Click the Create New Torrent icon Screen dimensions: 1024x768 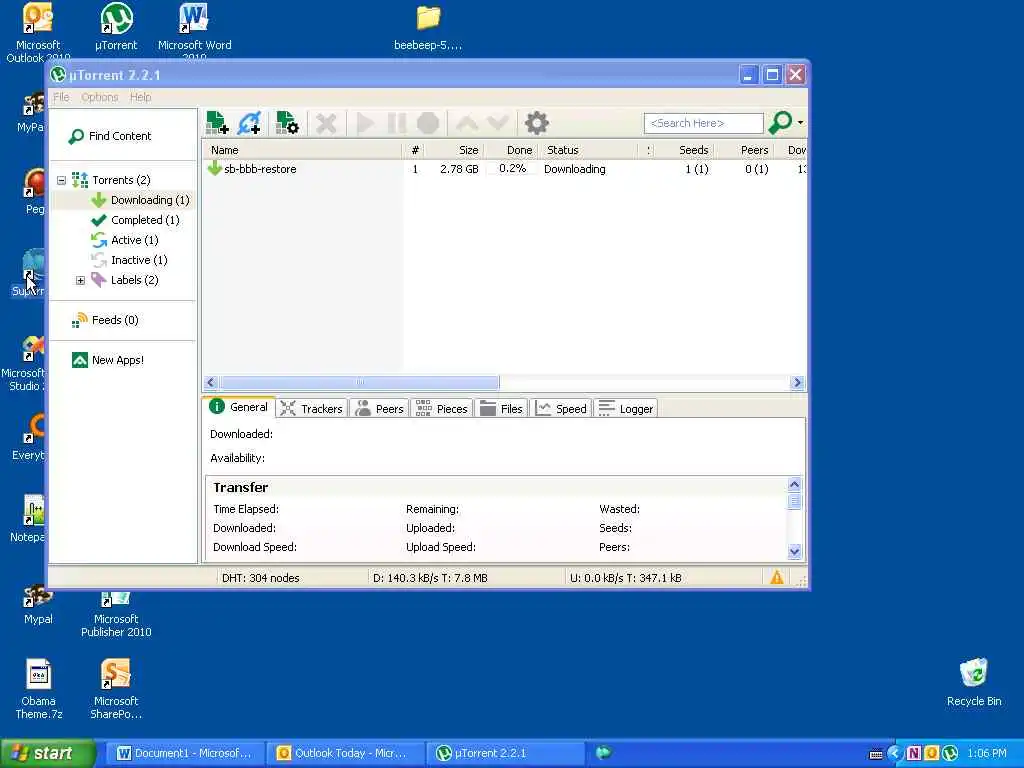(287, 123)
